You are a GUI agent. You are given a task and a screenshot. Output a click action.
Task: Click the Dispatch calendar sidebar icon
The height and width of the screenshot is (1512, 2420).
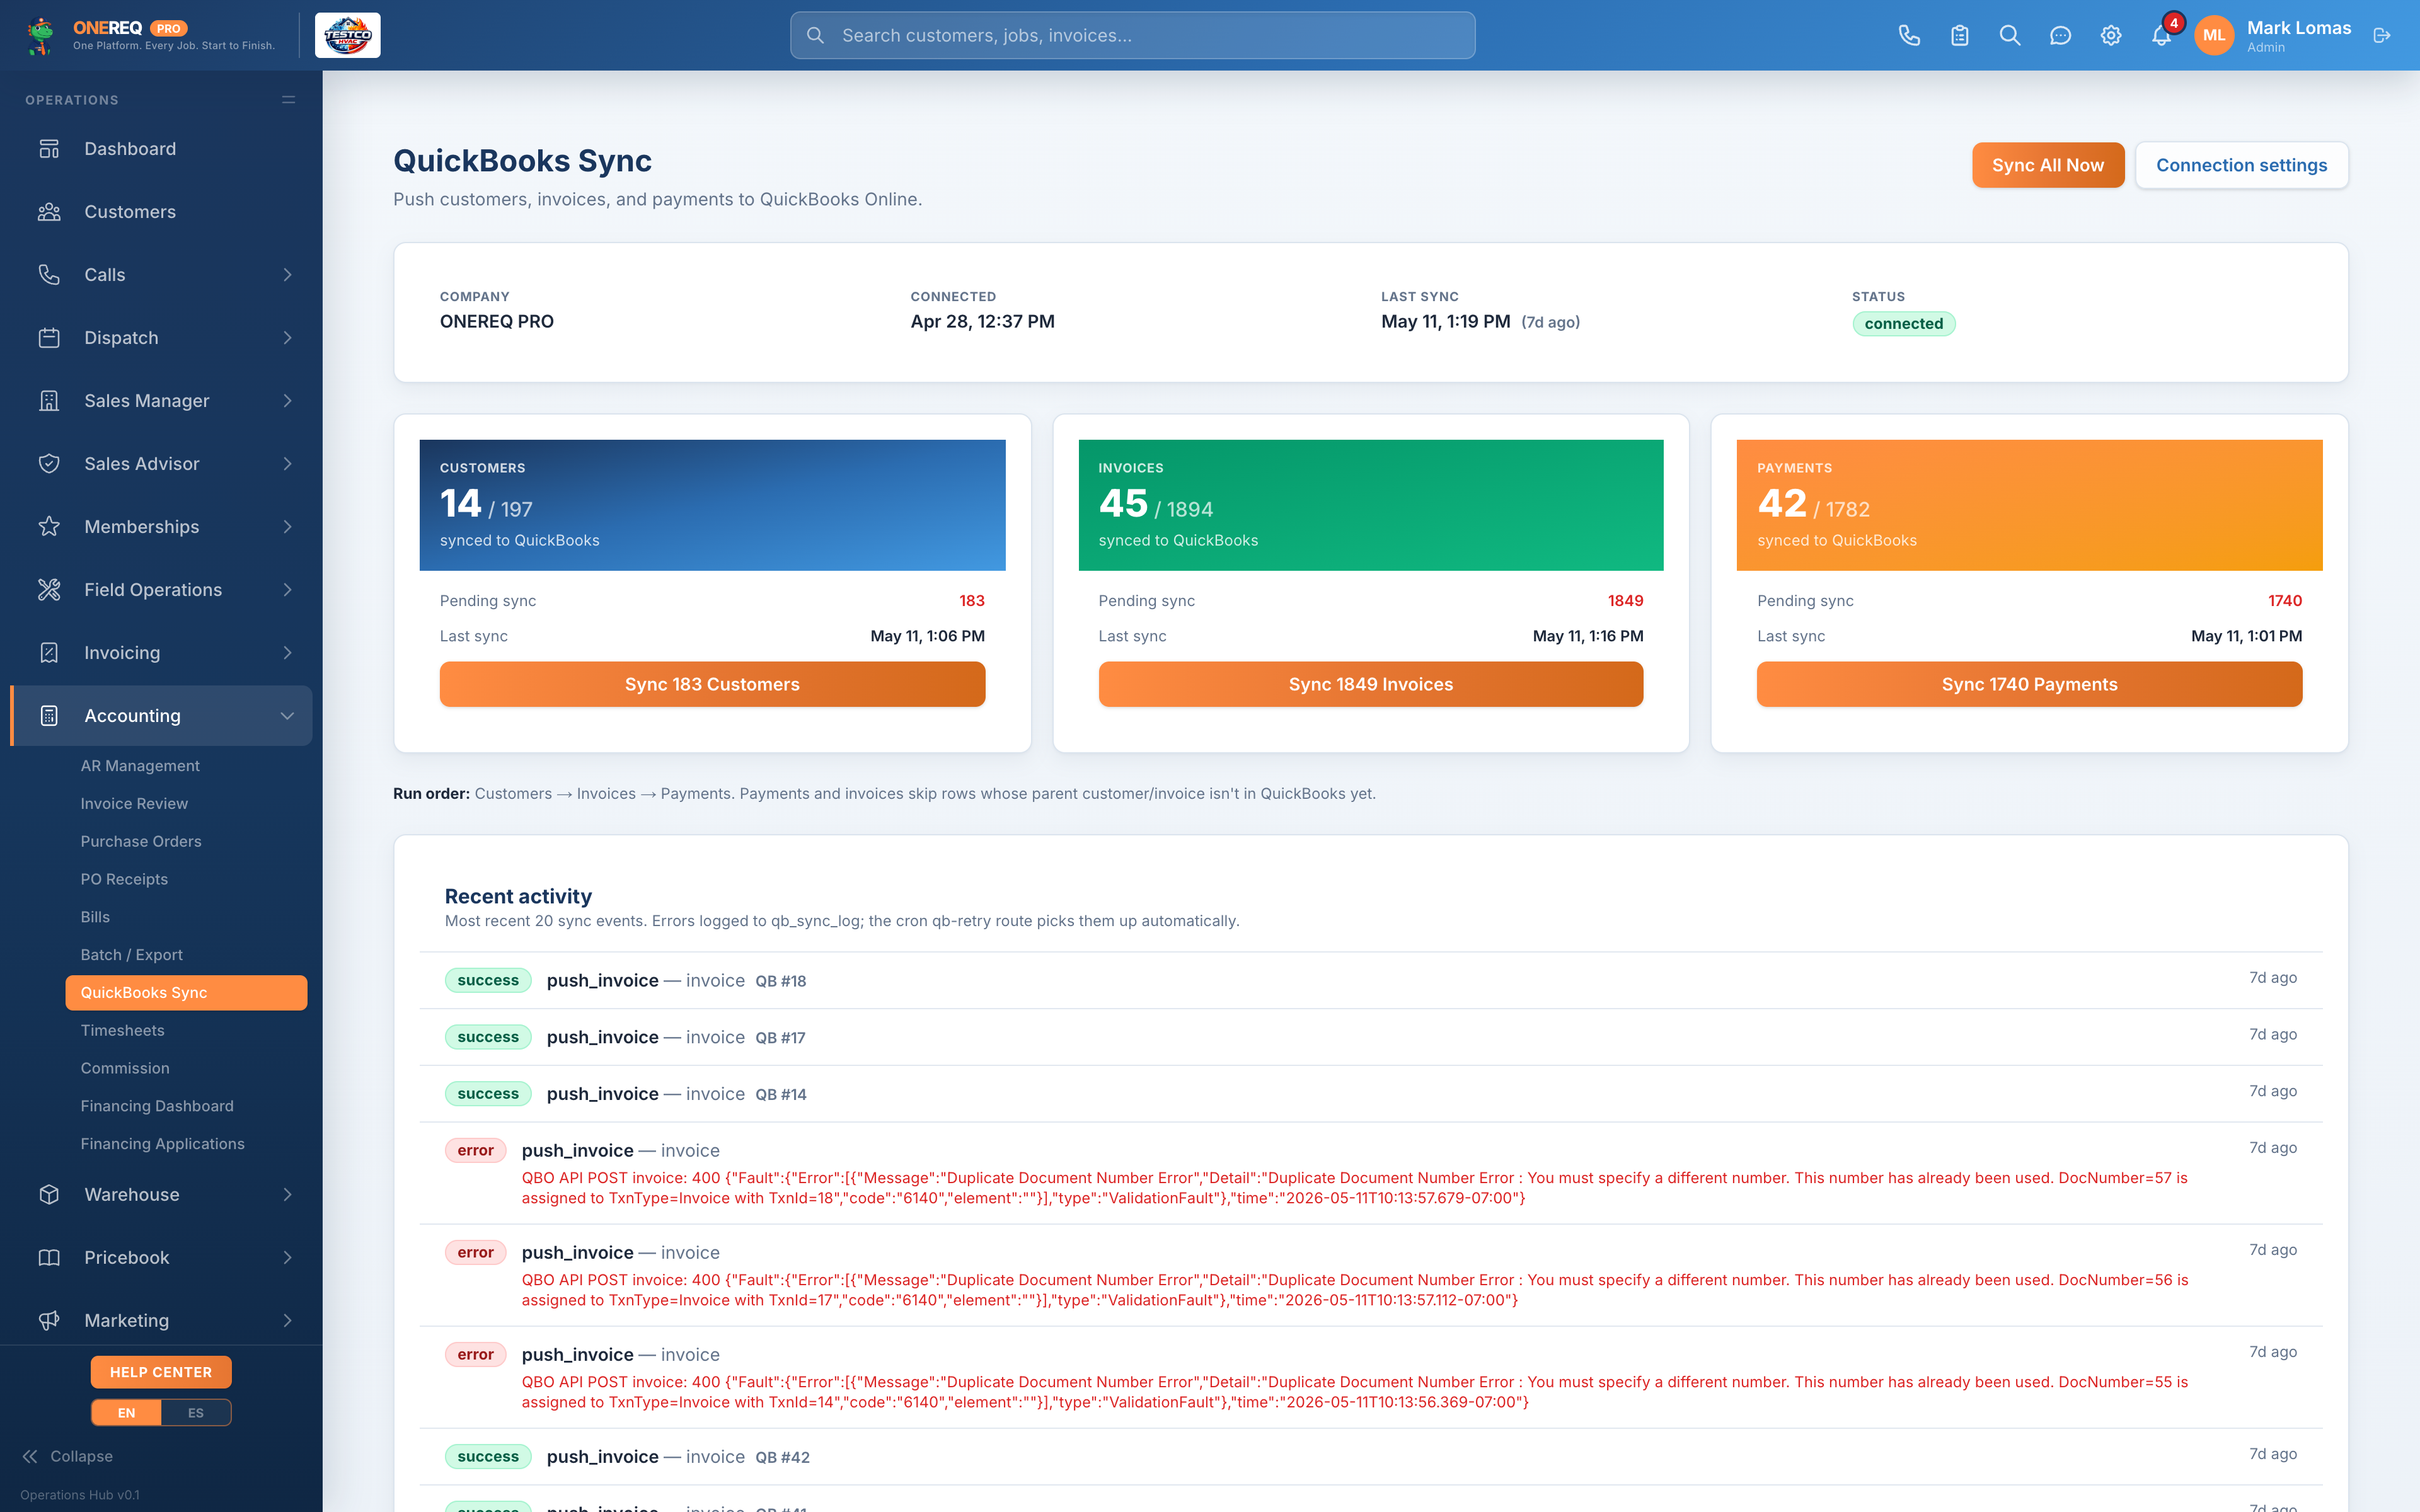(49, 338)
